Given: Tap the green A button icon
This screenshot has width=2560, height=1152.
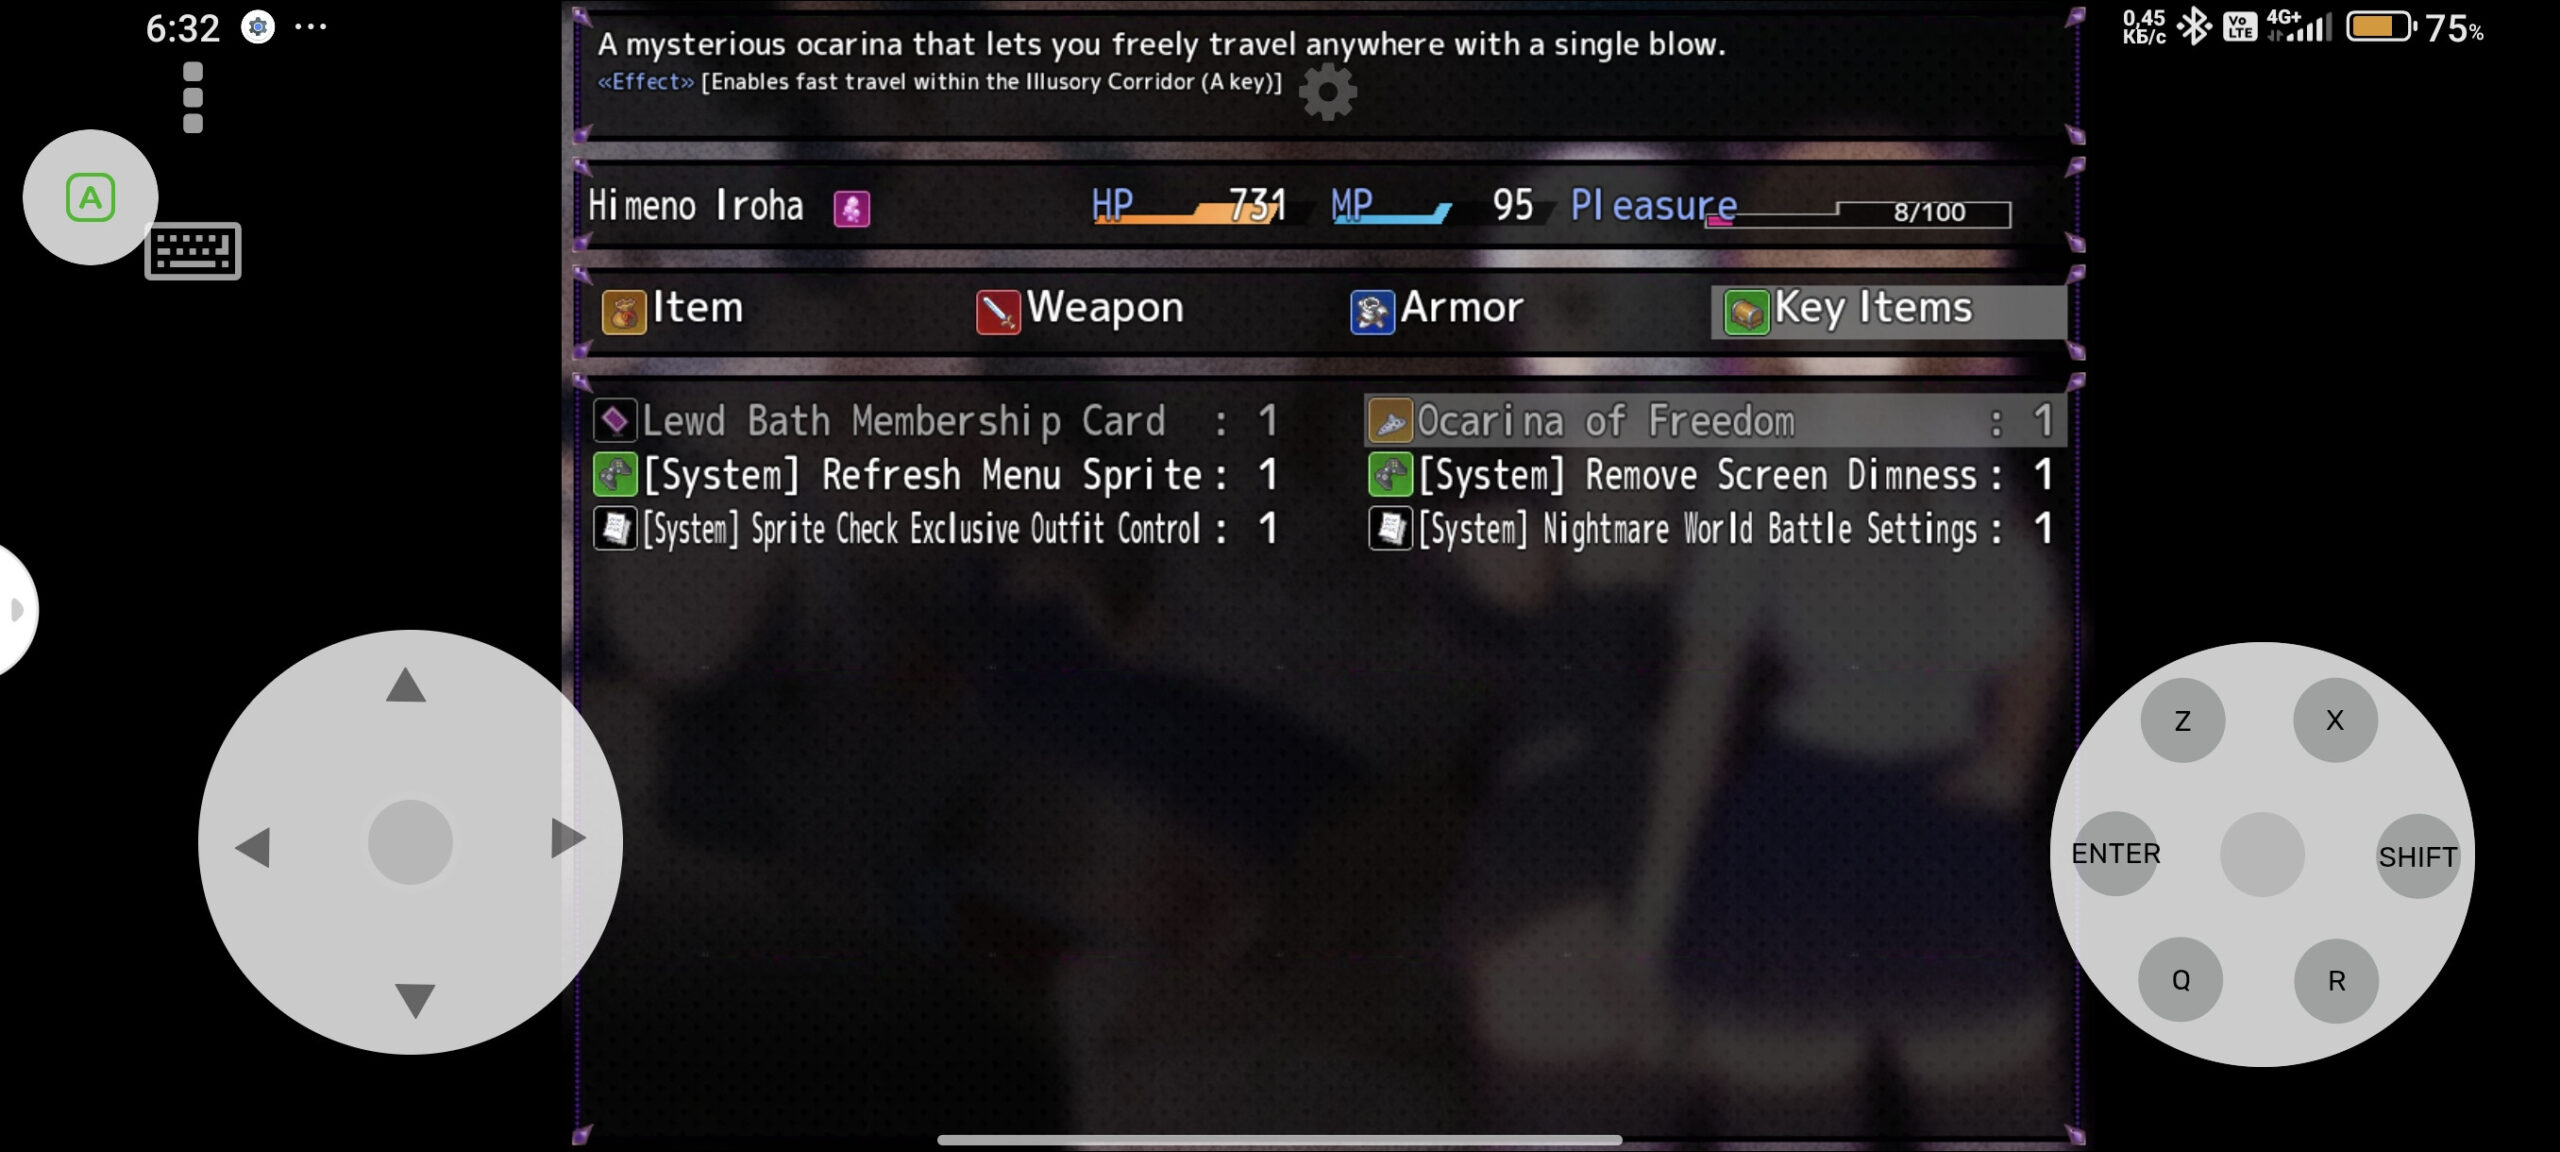Looking at the screenshot, I should tap(90, 197).
